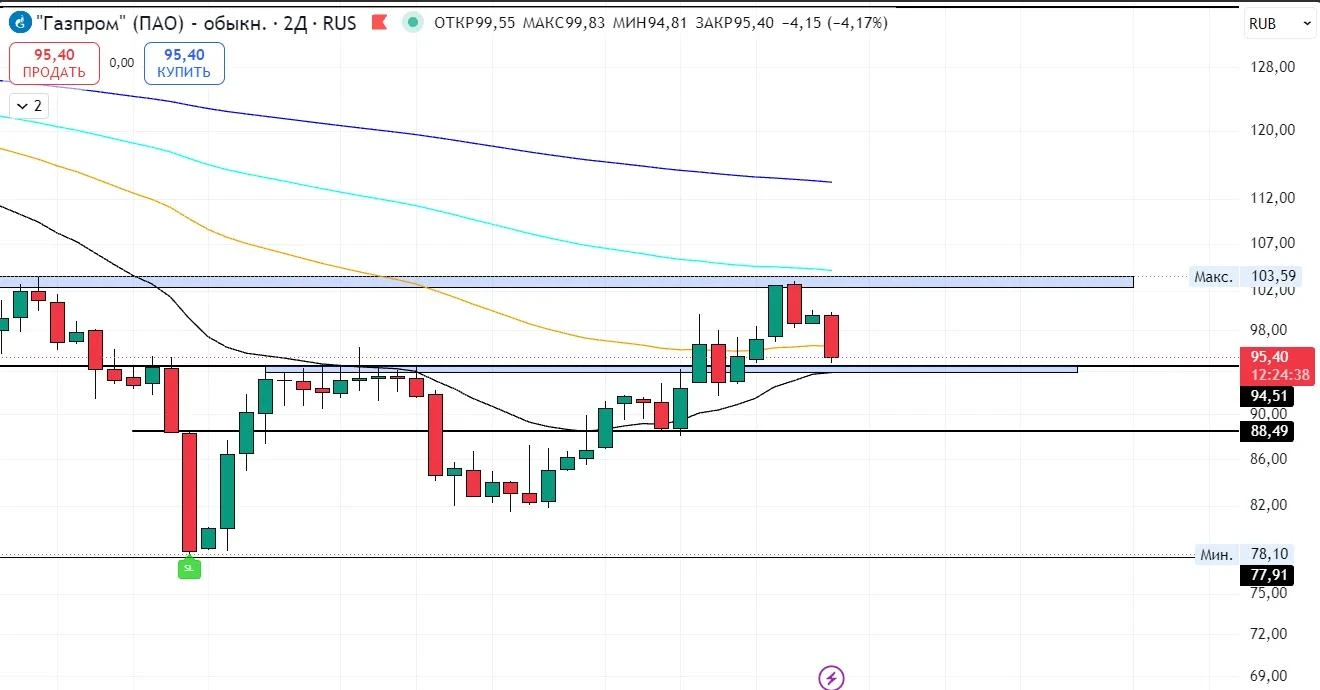Click the 78,10 minimum price label
1320x690 pixels.
[x=1268, y=555]
